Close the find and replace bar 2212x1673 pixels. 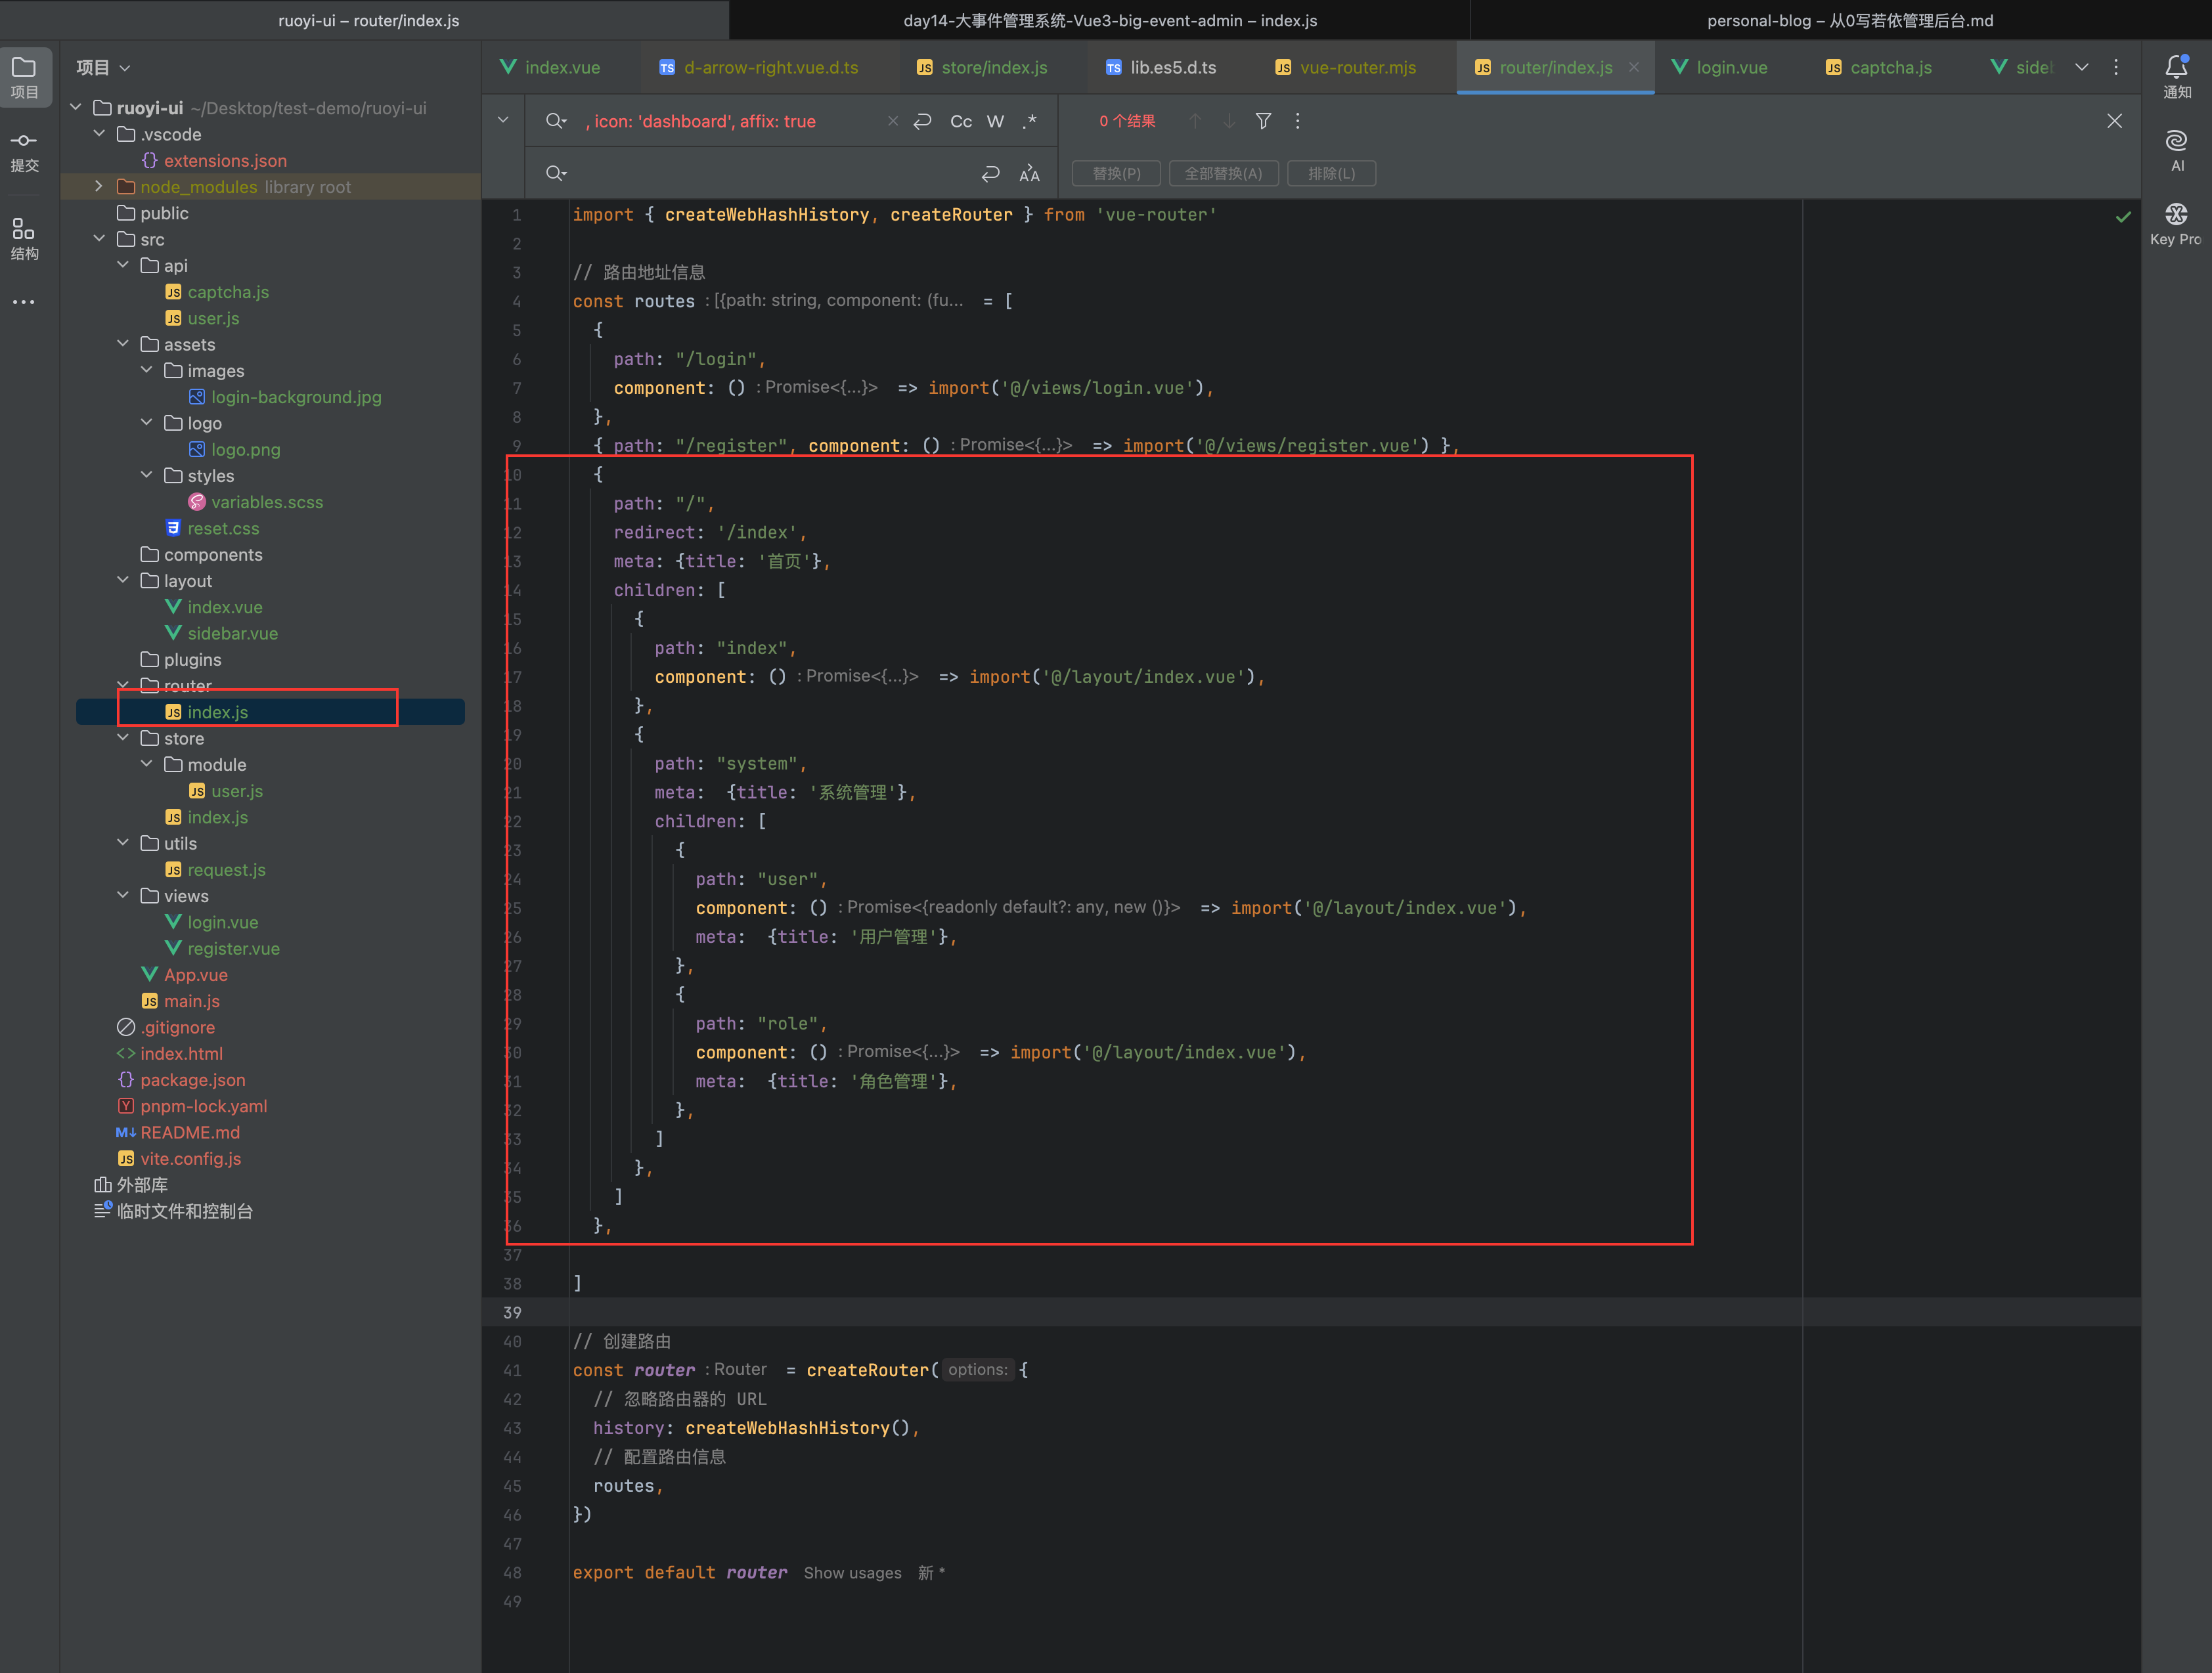tap(2114, 121)
